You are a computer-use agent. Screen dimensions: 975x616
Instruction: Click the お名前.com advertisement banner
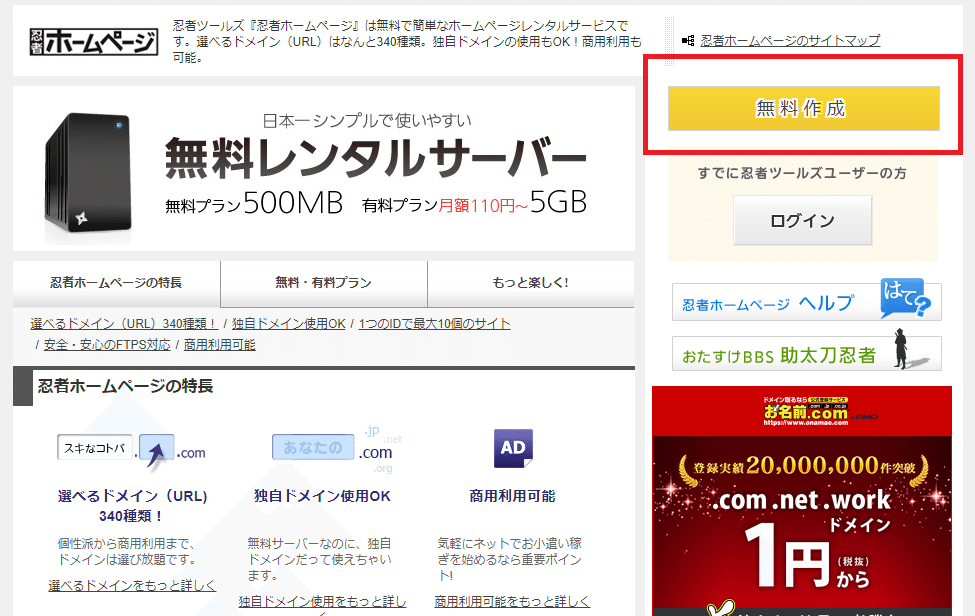pos(802,501)
